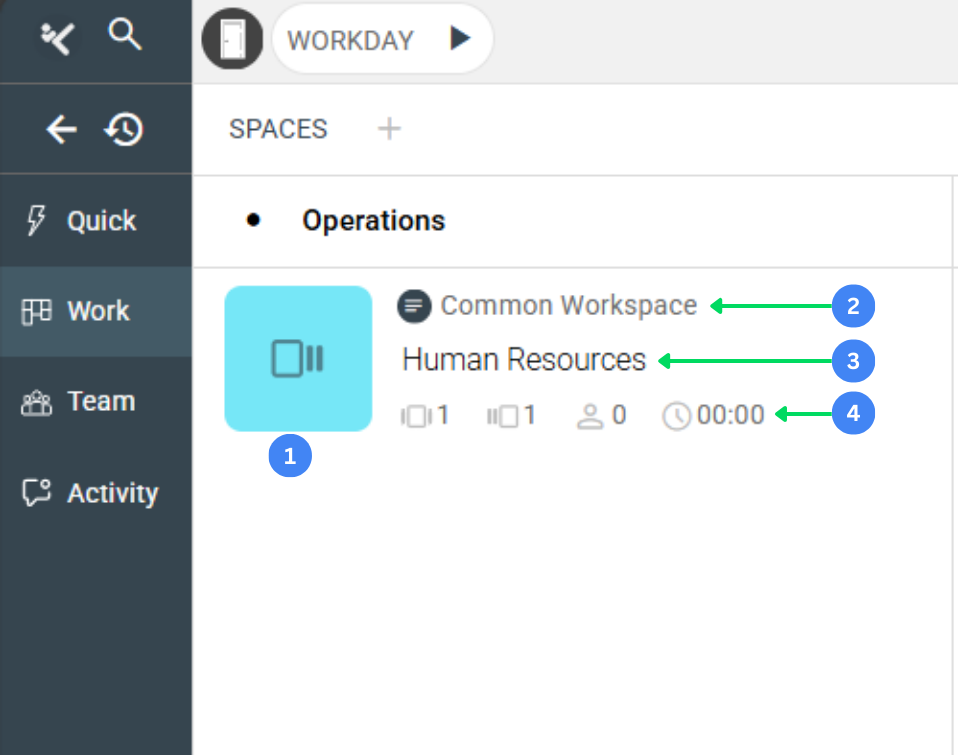Click the Common Workspace label
This screenshot has width=958, height=755.
point(568,306)
